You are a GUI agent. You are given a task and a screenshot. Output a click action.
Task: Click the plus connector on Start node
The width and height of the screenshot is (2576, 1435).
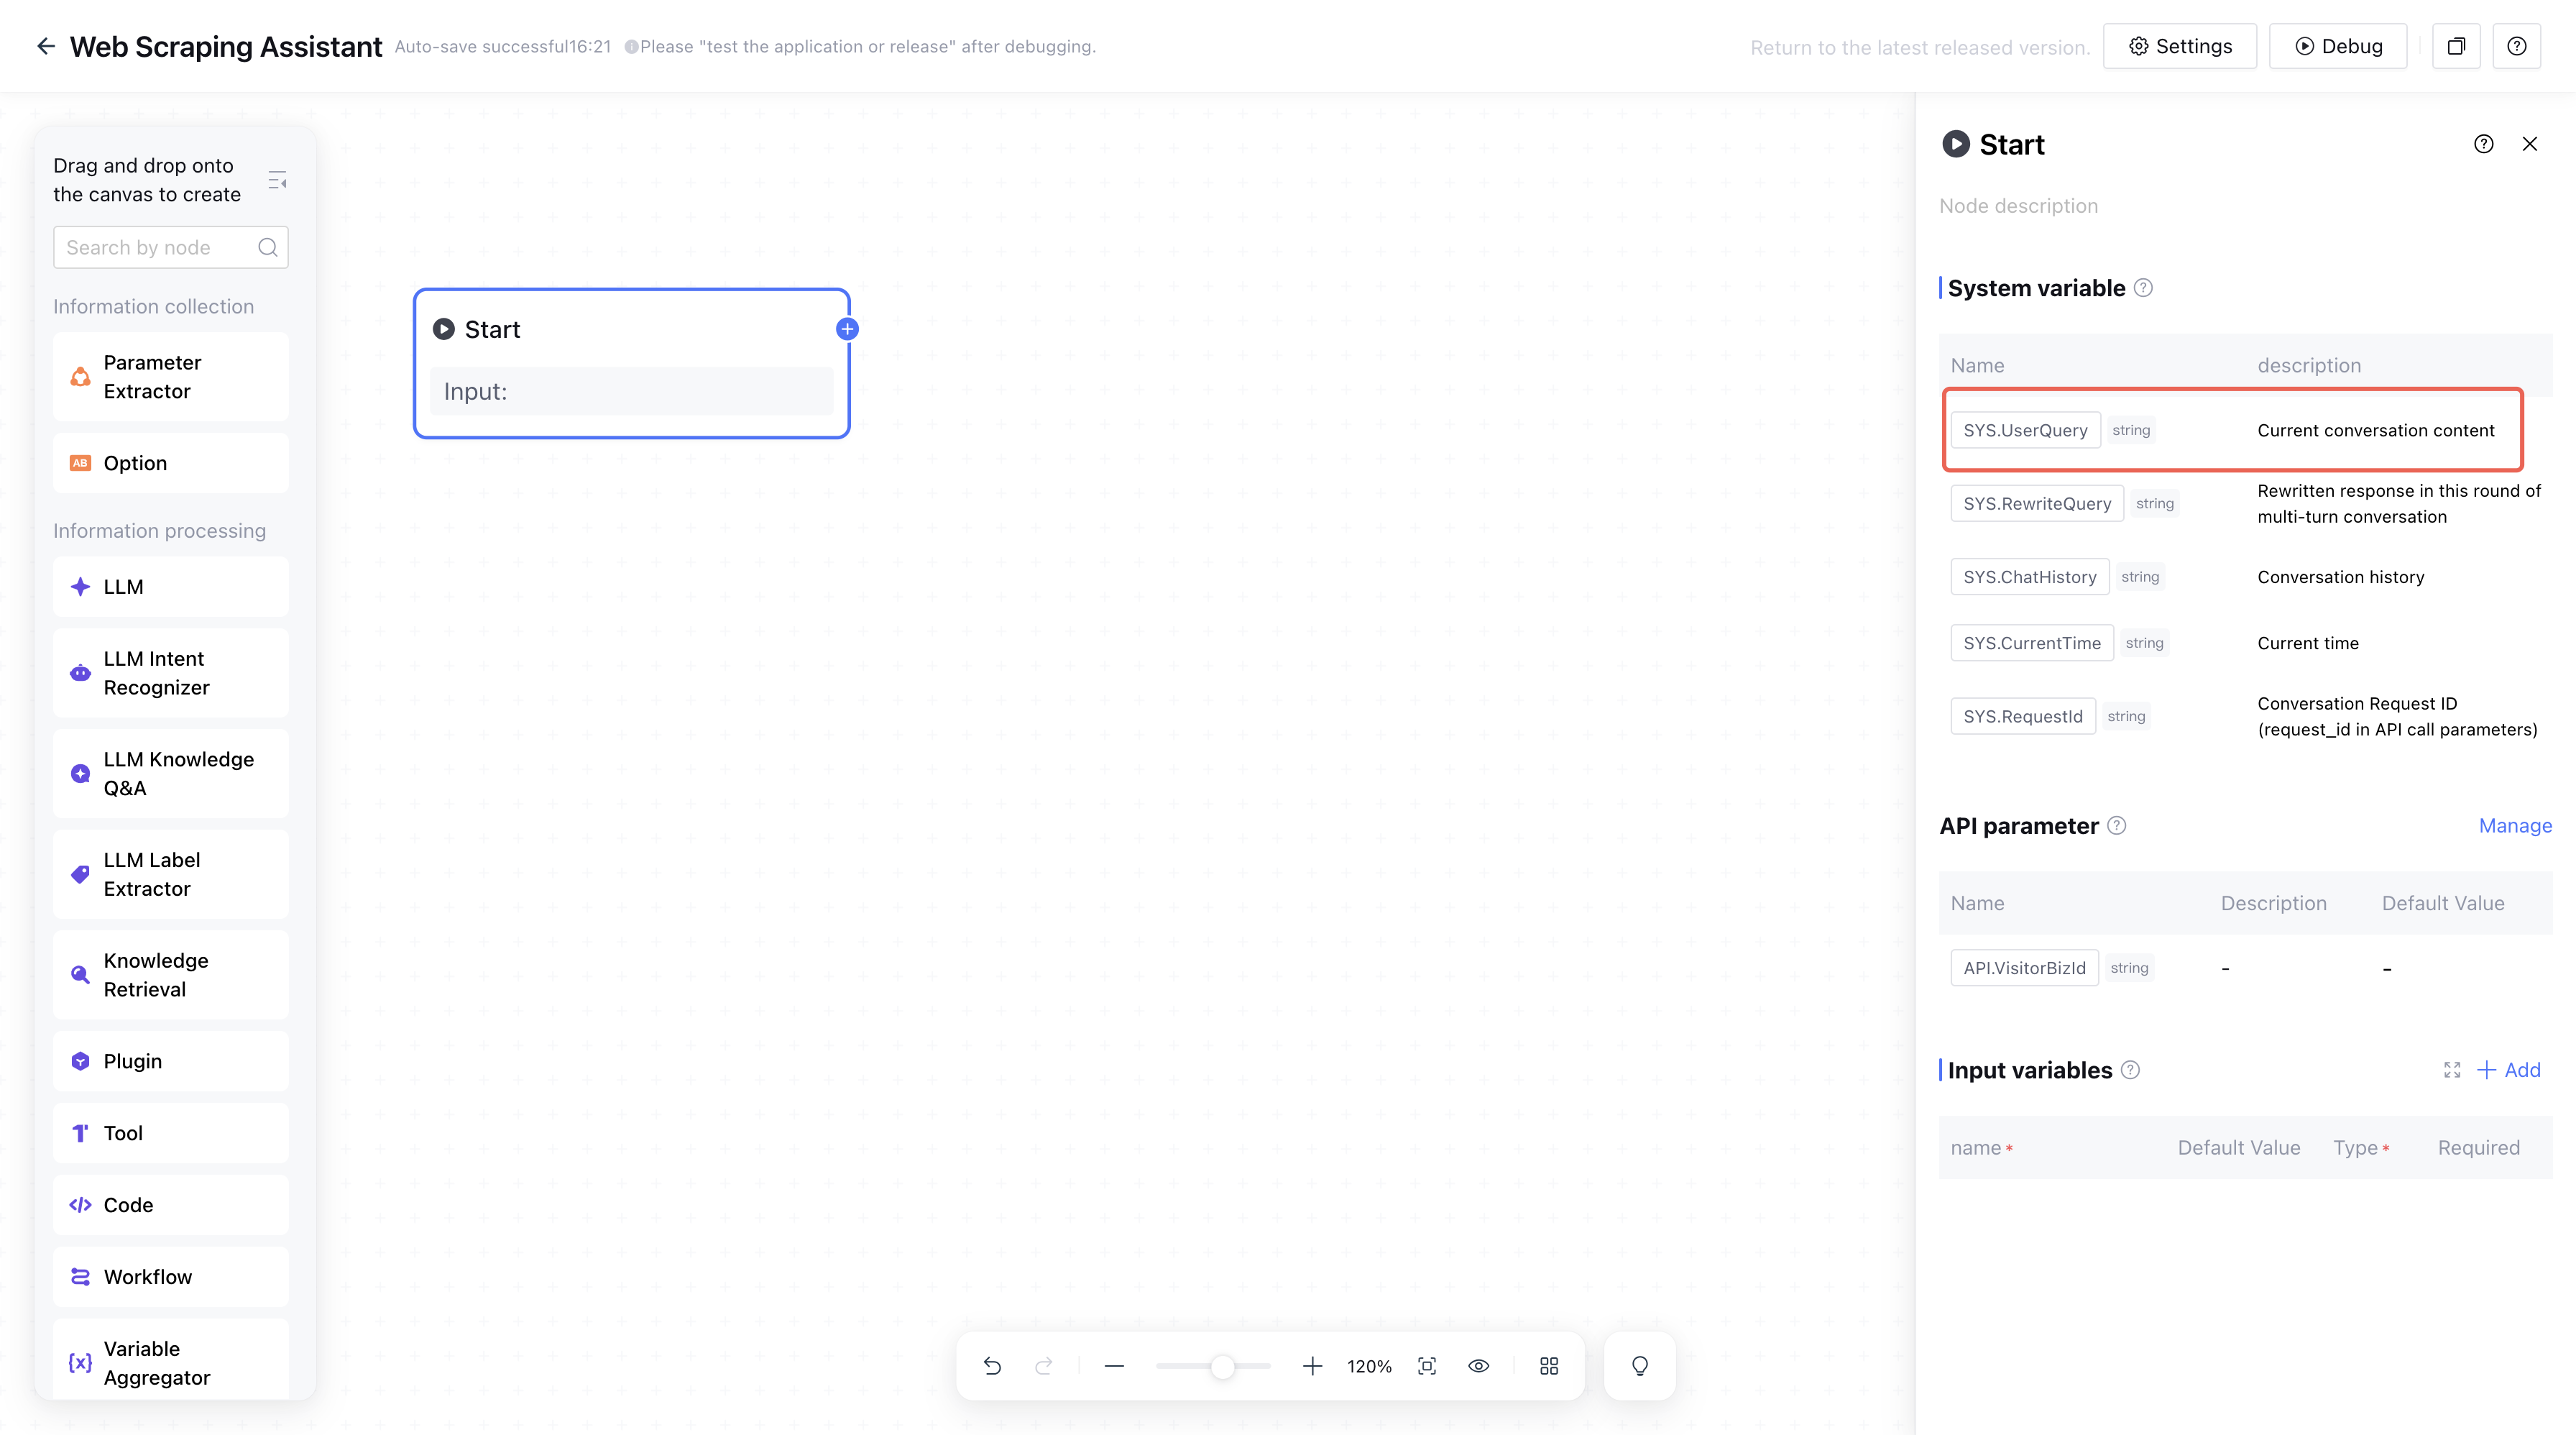point(847,329)
